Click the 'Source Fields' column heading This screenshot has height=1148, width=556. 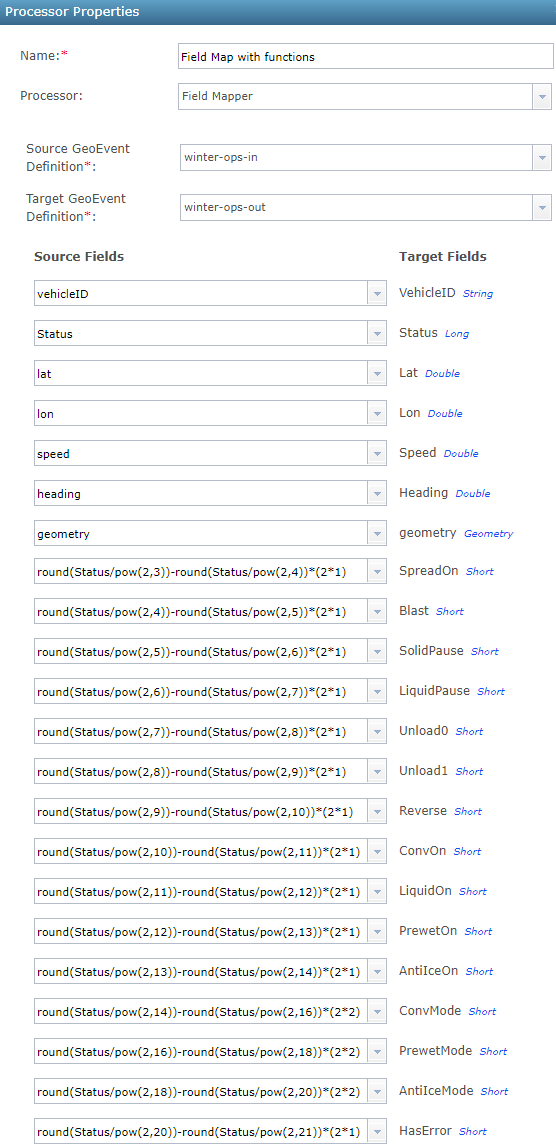79,256
